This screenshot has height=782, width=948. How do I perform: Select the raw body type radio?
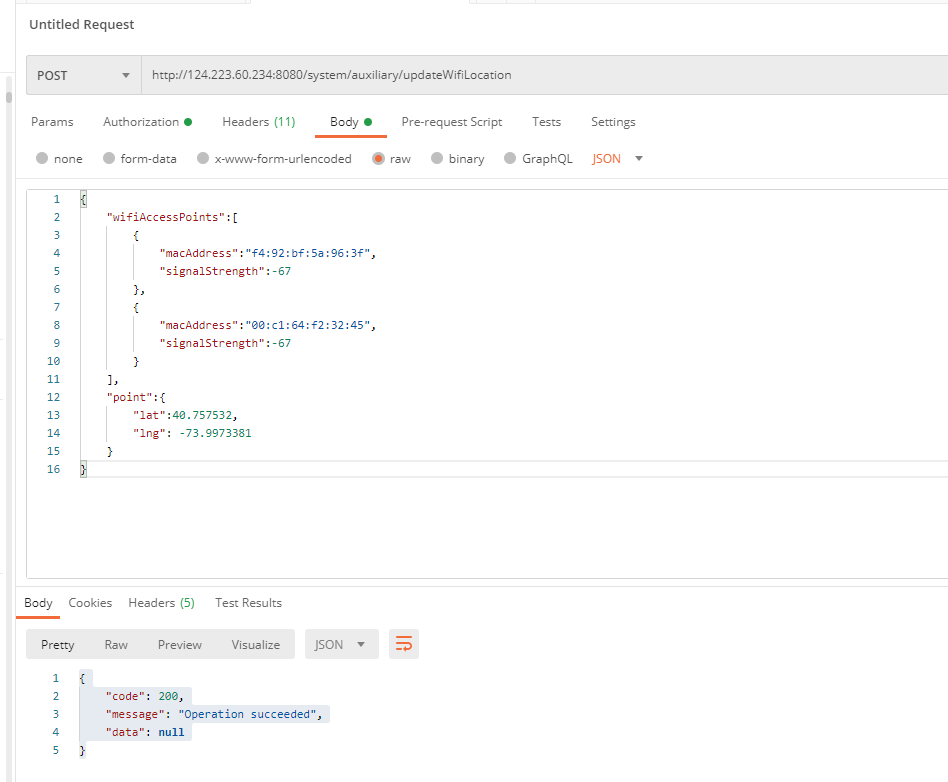click(x=378, y=159)
